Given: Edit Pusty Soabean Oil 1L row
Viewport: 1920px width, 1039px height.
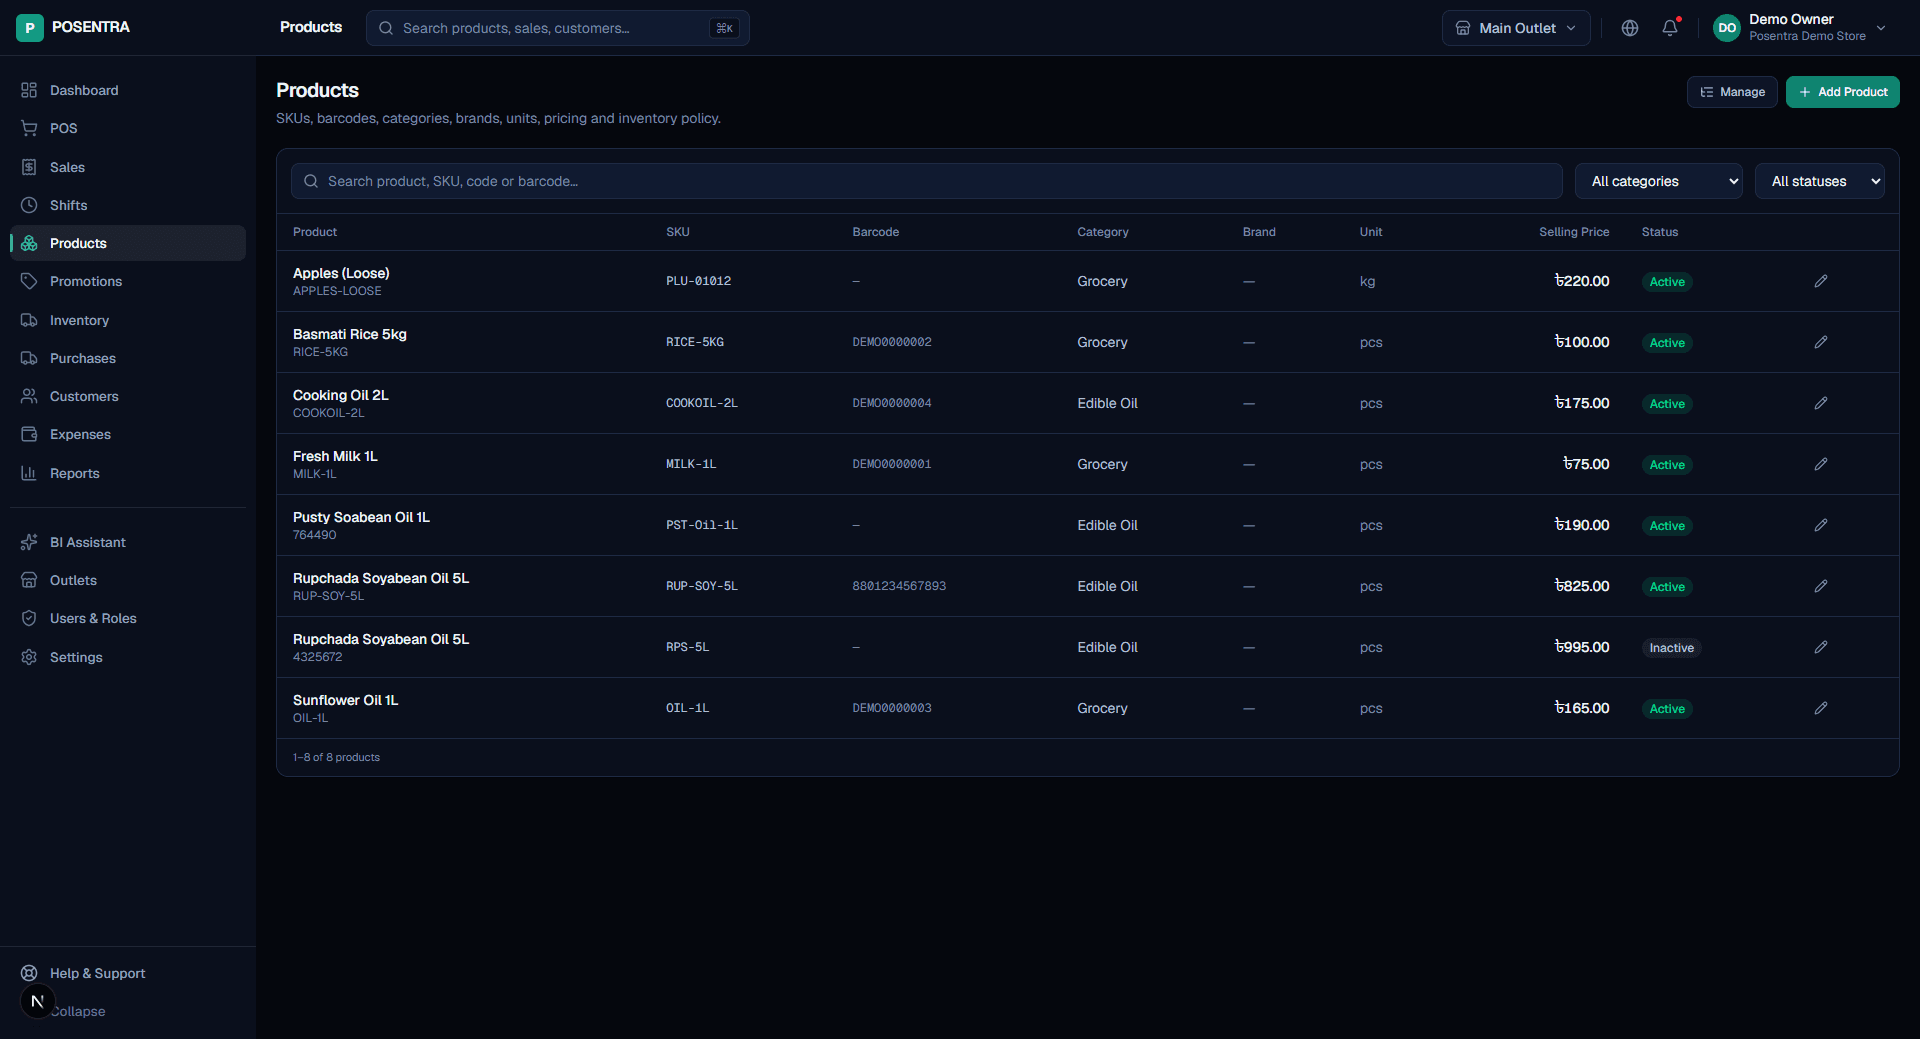Looking at the screenshot, I should point(1821,525).
